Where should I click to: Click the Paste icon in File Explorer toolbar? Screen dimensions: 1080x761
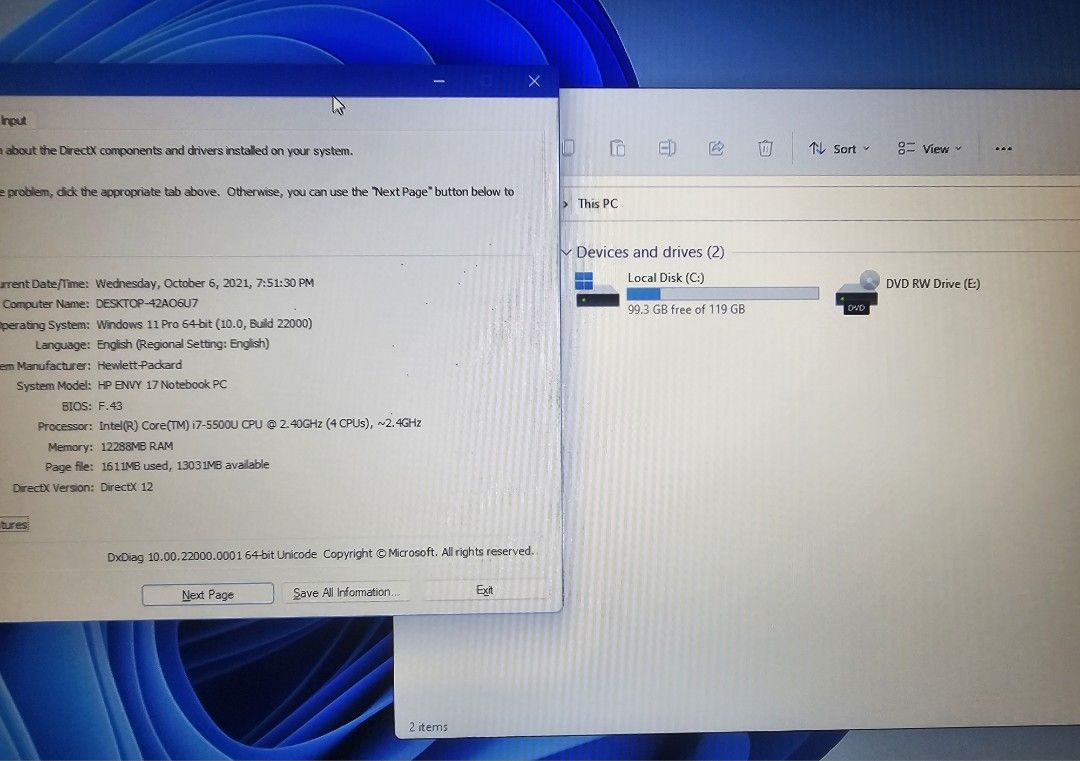click(x=618, y=148)
